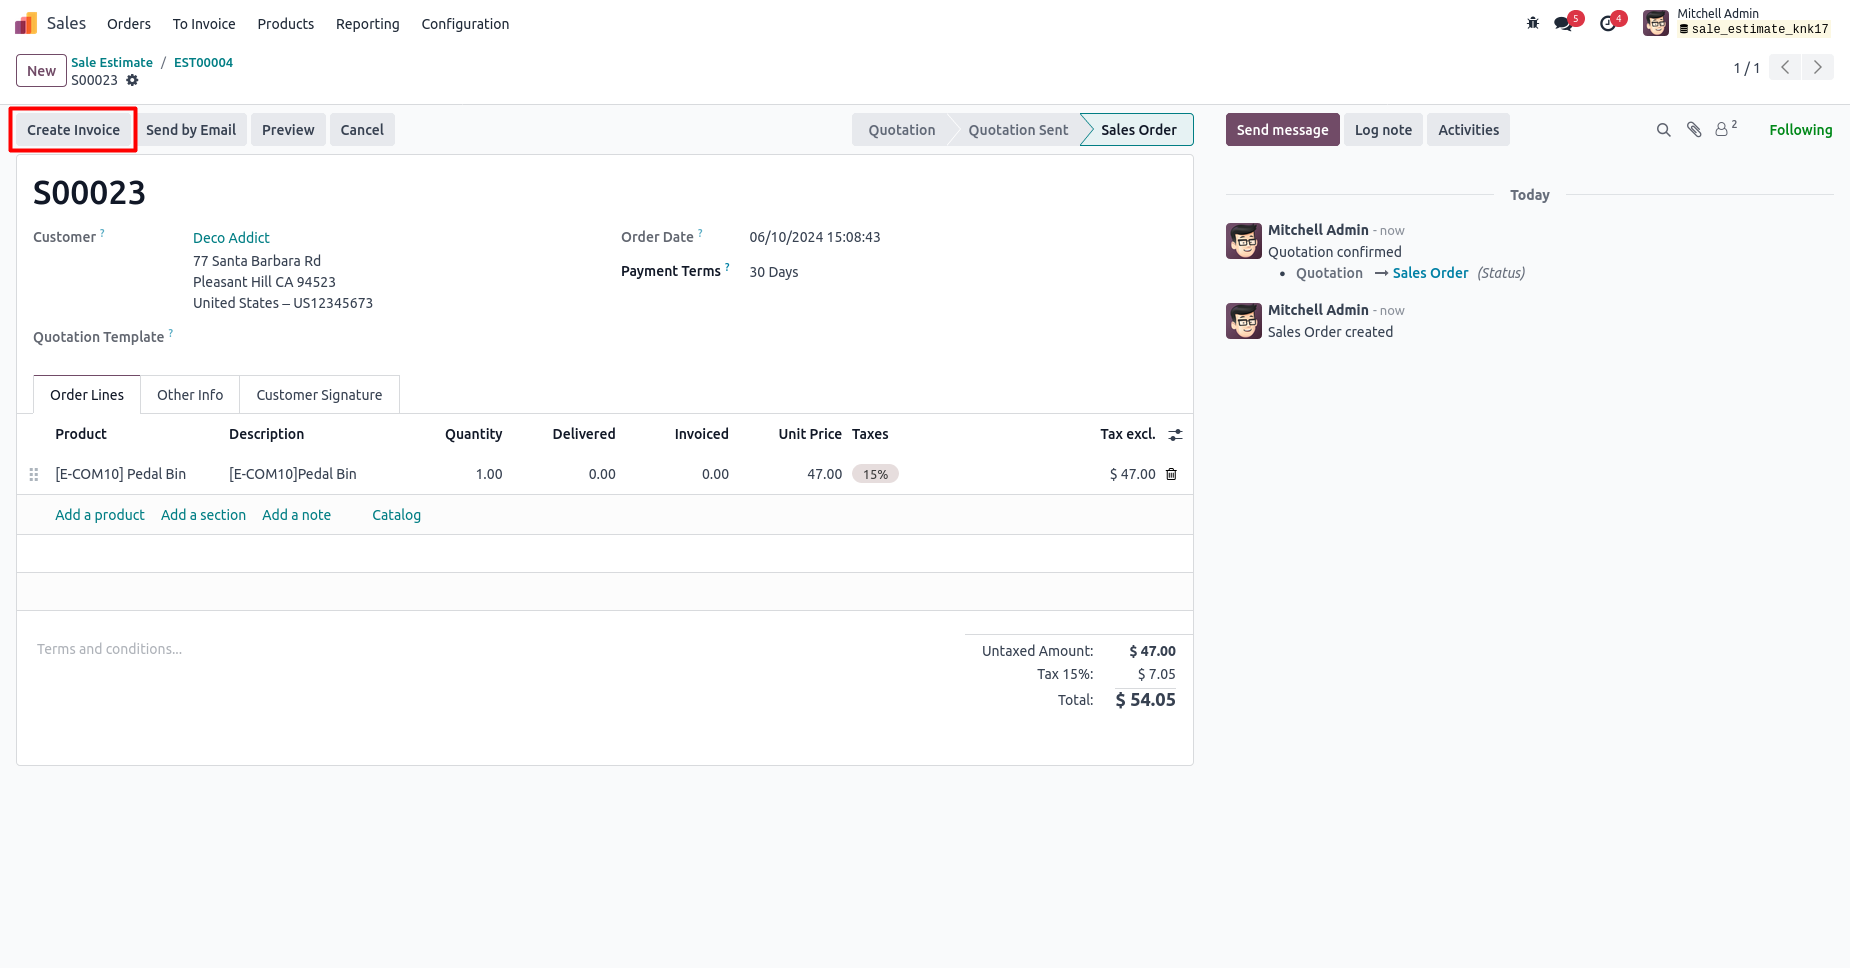Open the debug bug icon menu
The height and width of the screenshot is (968, 1850).
[x=1533, y=23]
